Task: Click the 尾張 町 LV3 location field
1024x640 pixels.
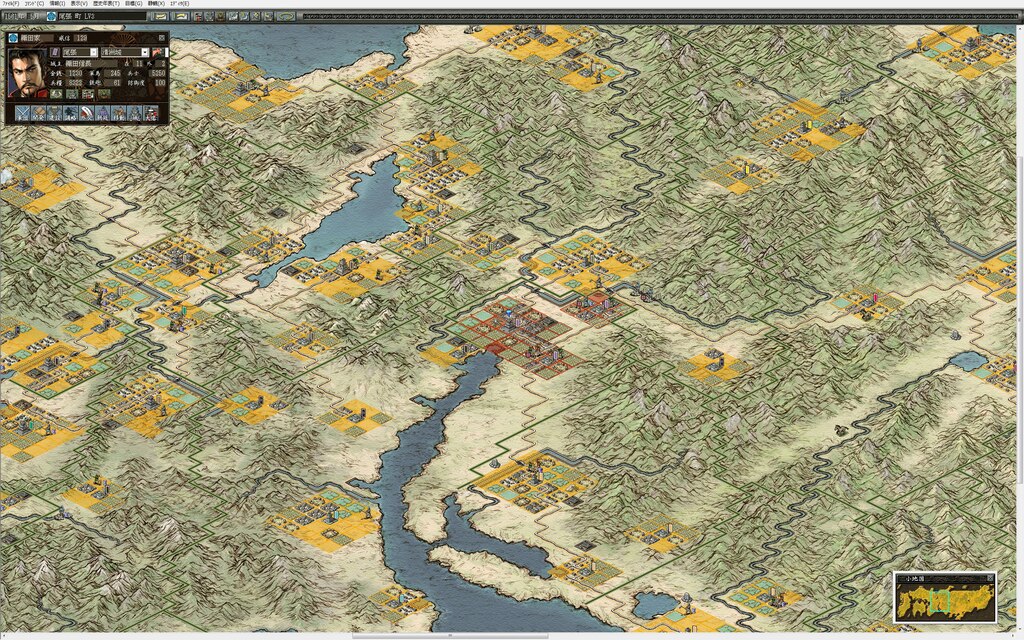Action: pyautogui.click(x=102, y=16)
